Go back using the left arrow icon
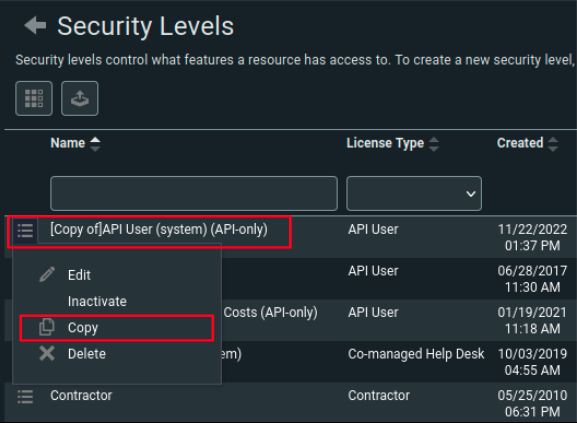 click(x=35, y=25)
